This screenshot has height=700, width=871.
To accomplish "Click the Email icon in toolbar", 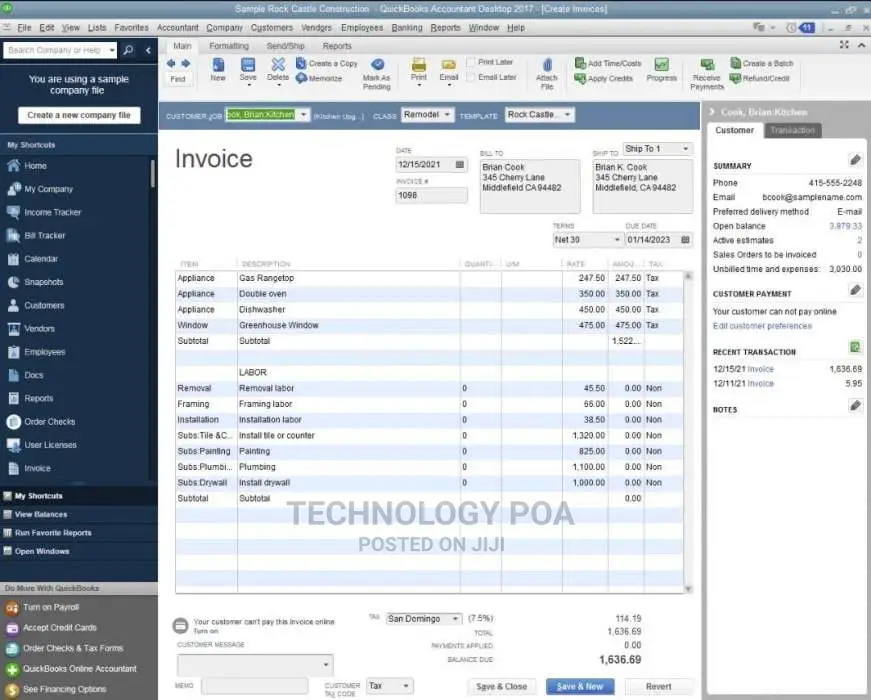I will (449, 64).
